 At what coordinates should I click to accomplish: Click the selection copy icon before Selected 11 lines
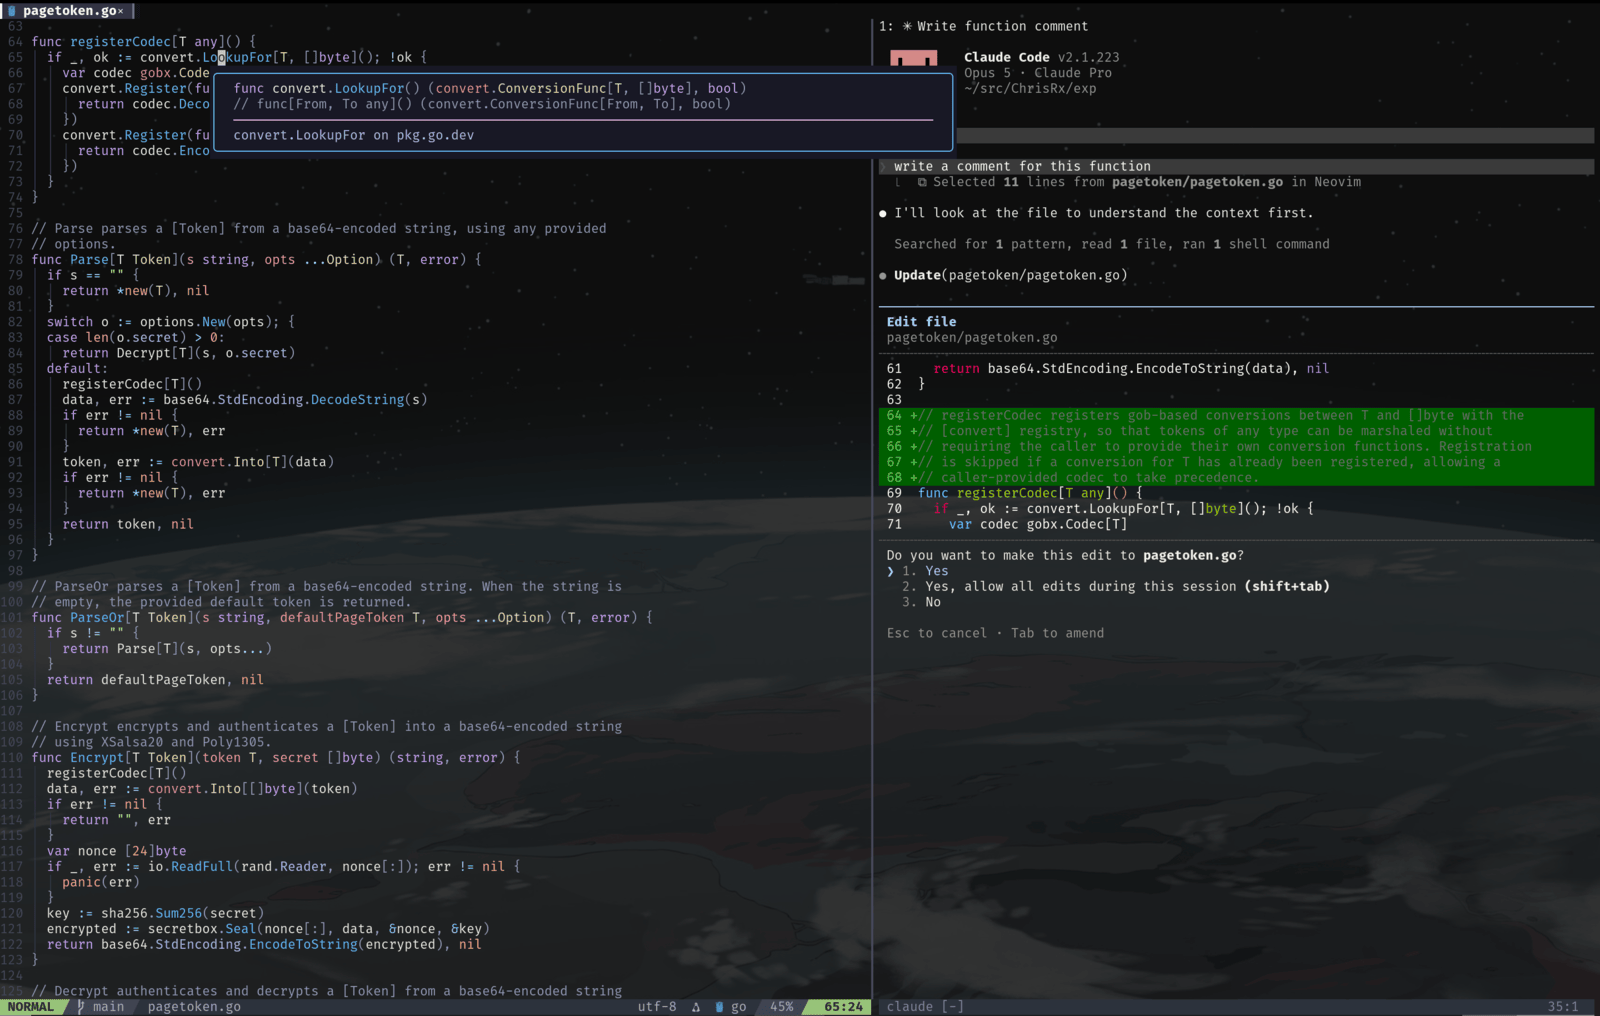pos(922,182)
